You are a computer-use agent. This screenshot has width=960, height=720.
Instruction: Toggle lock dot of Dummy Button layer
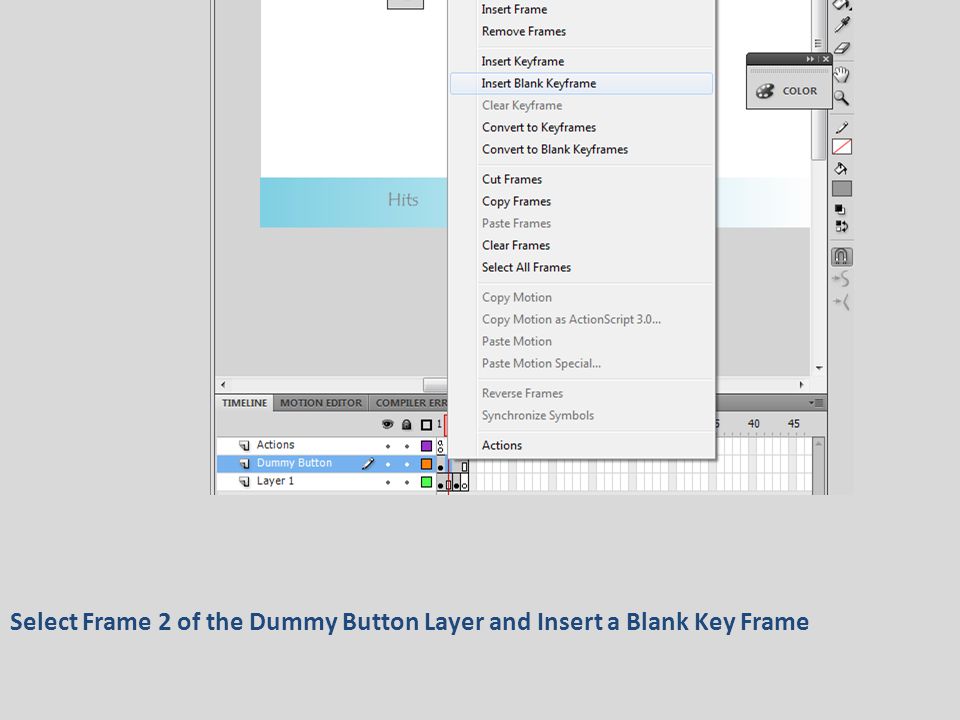tap(407, 464)
